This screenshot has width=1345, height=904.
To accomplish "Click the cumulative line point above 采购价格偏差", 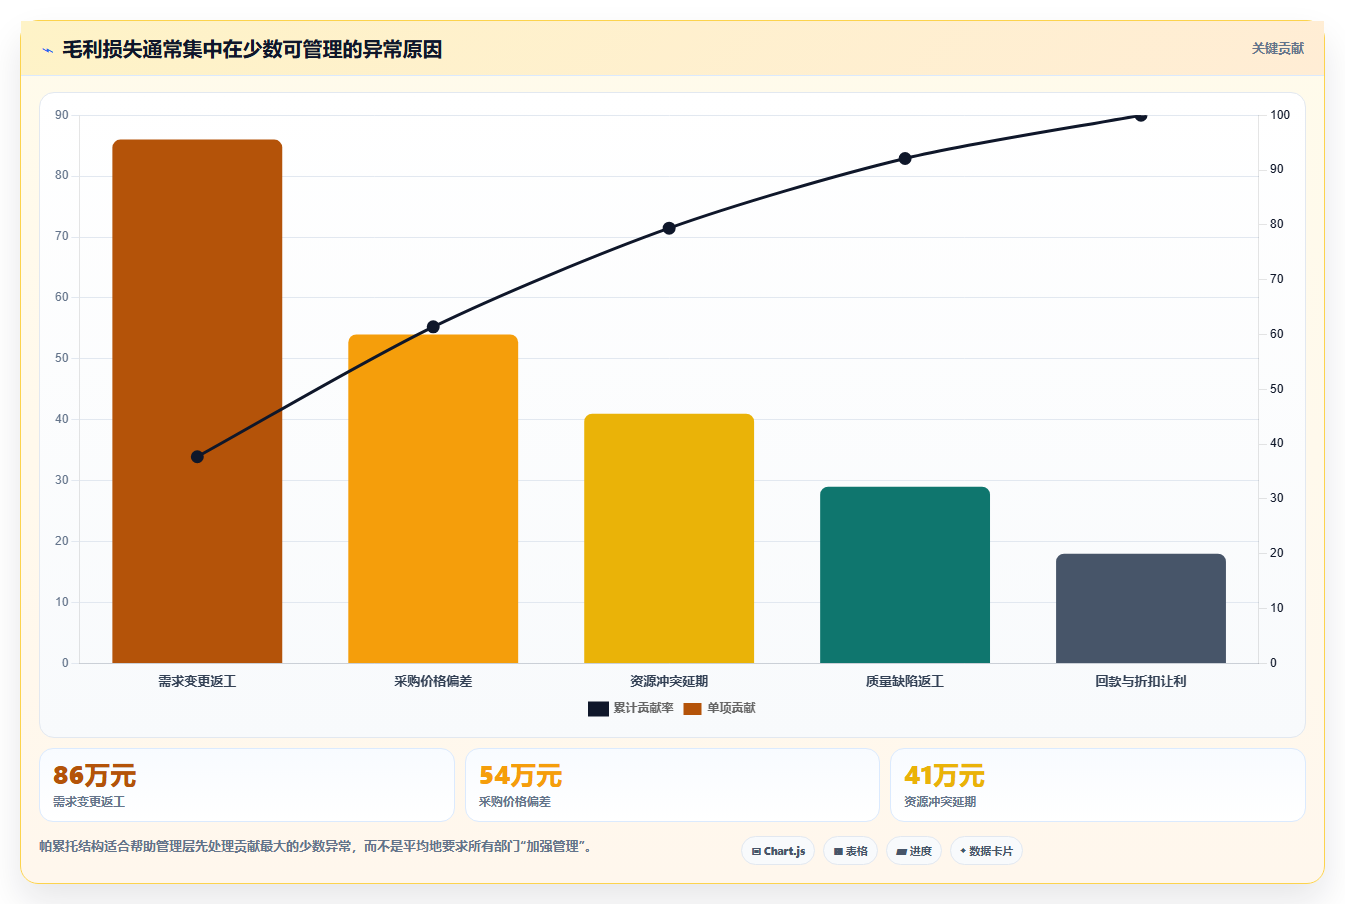I will 433,327.
